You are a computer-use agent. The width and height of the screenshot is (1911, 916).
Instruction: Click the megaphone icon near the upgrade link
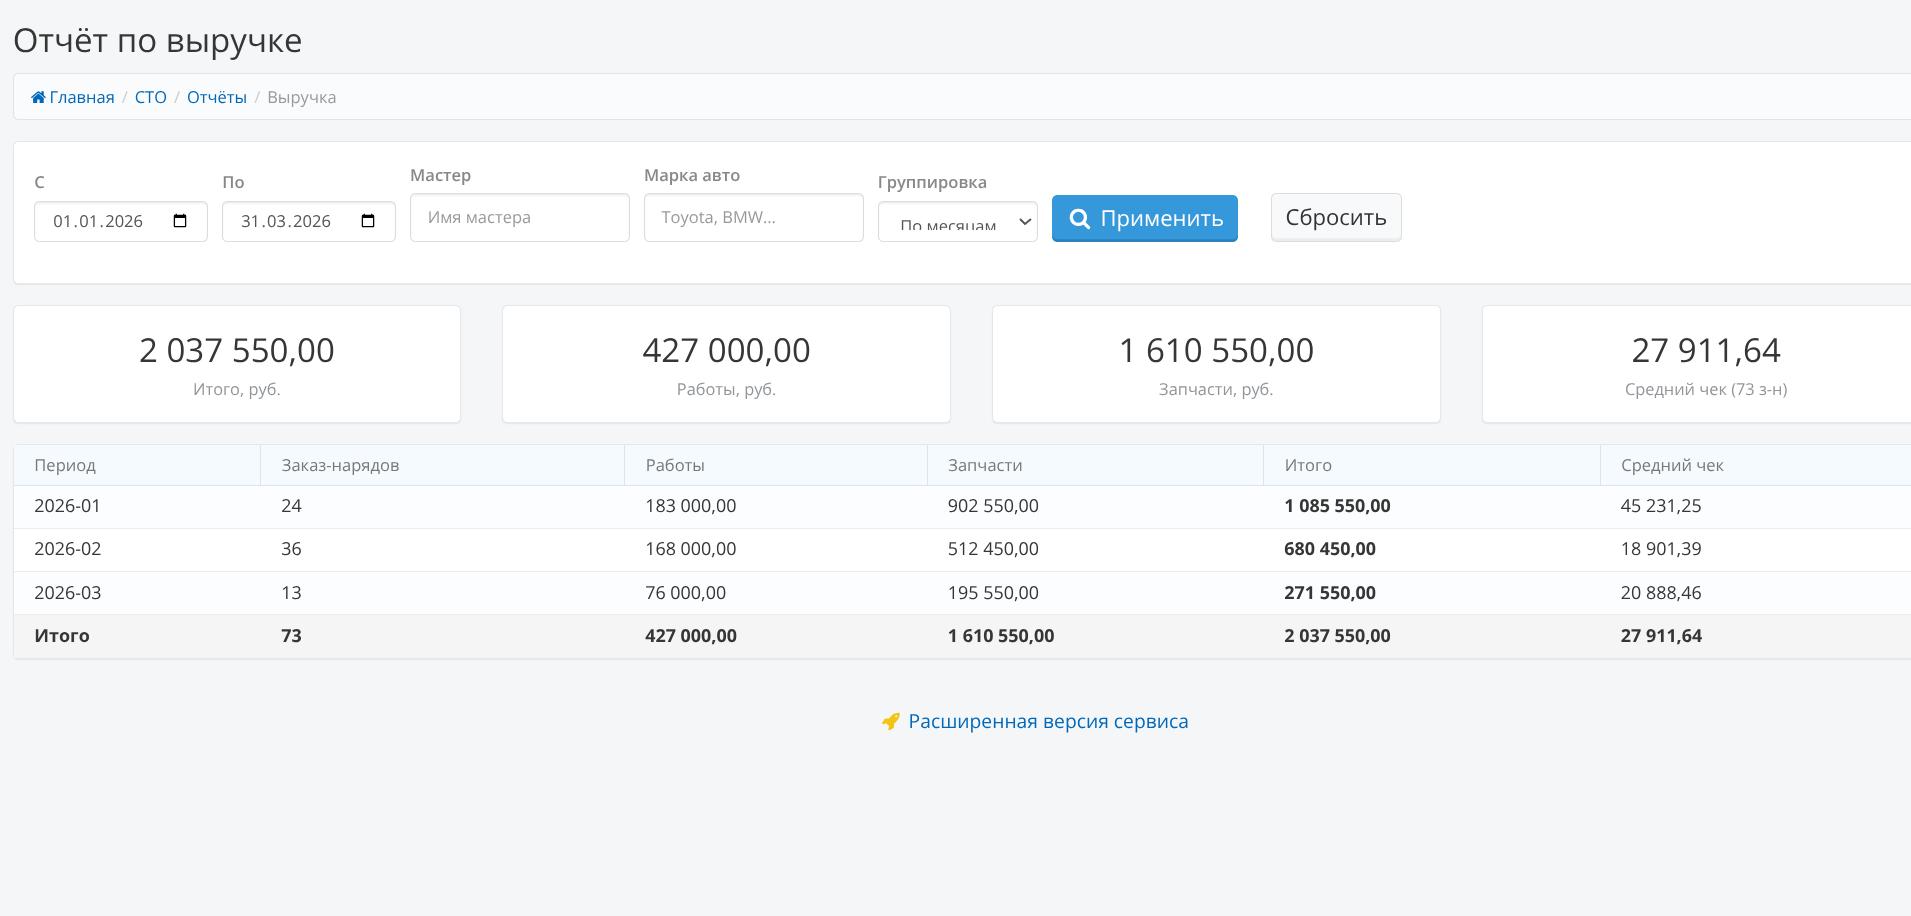(891, 721)
